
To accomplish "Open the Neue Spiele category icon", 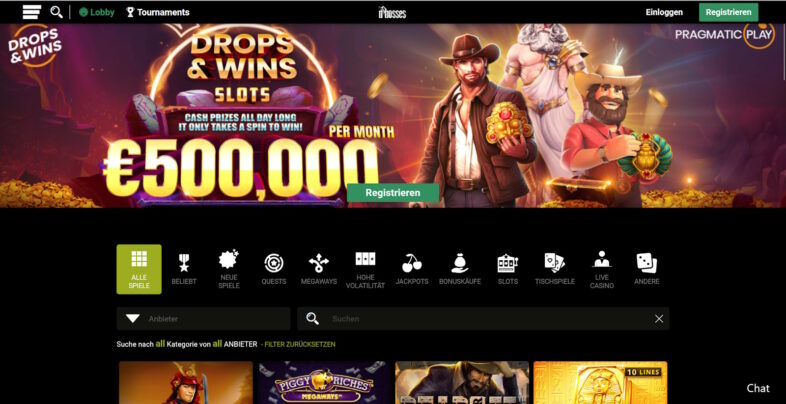I will click(229, 260).
